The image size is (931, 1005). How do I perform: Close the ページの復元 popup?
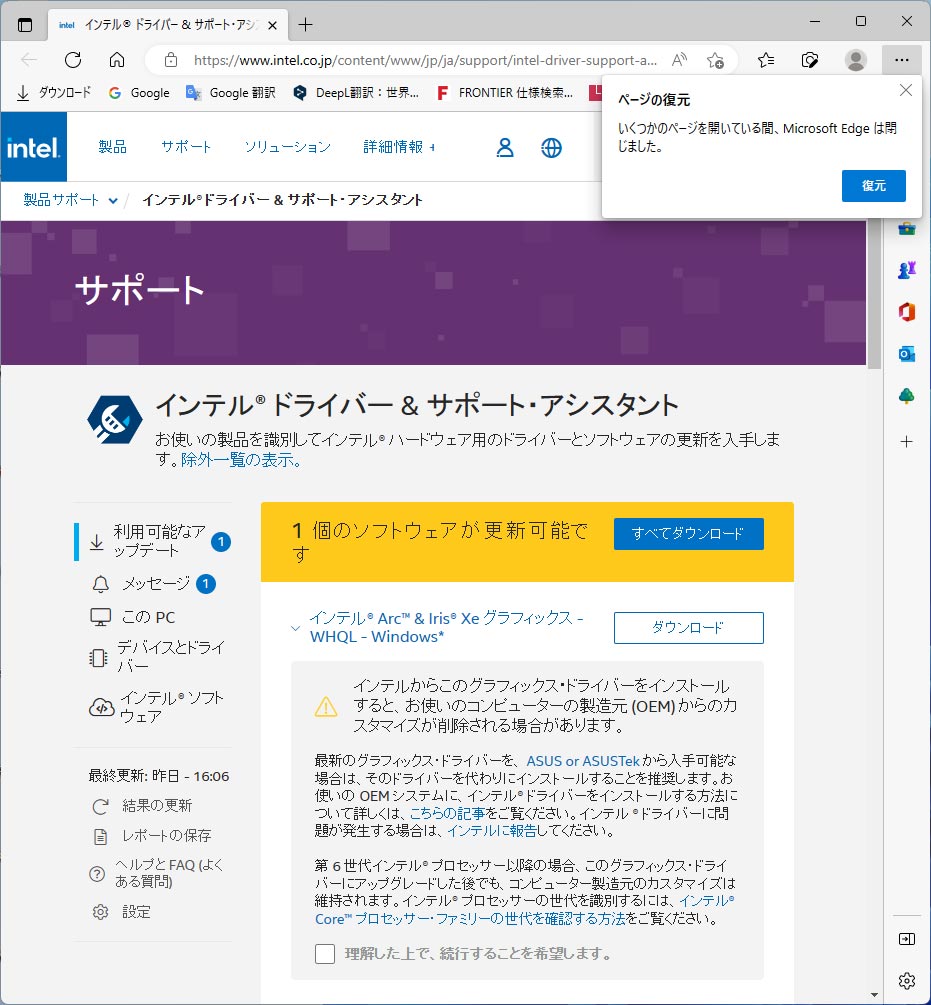[905, 90]
